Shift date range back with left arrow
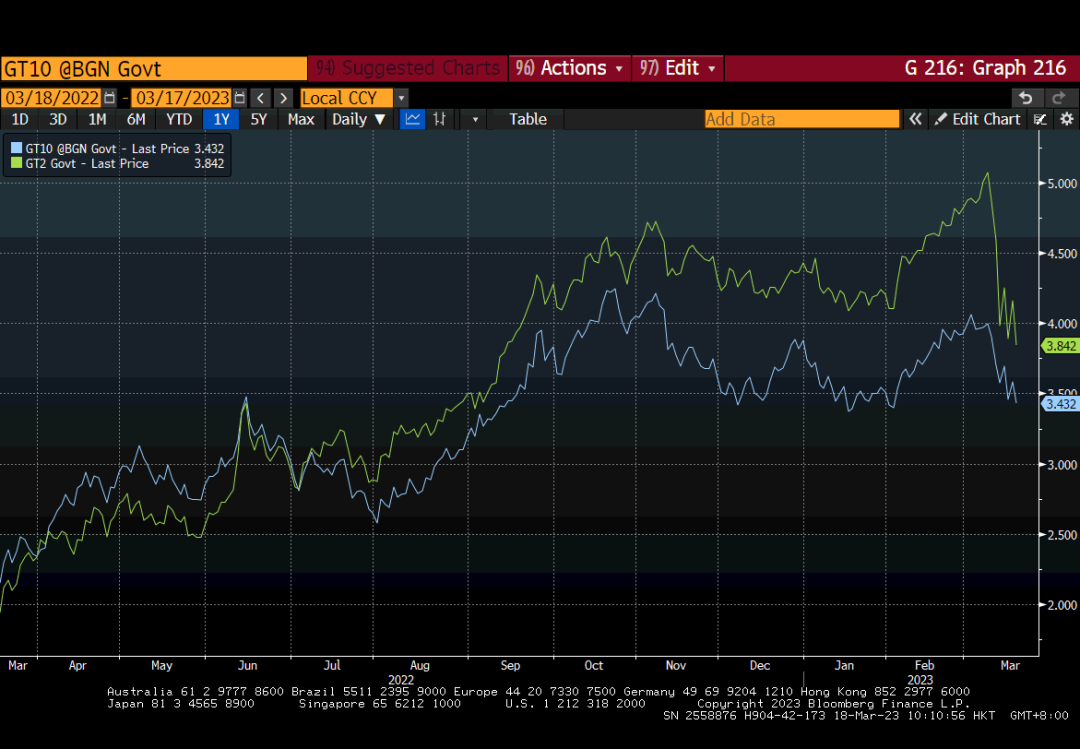The height and width of the screenshot is (749, 1080). point(260,98)
